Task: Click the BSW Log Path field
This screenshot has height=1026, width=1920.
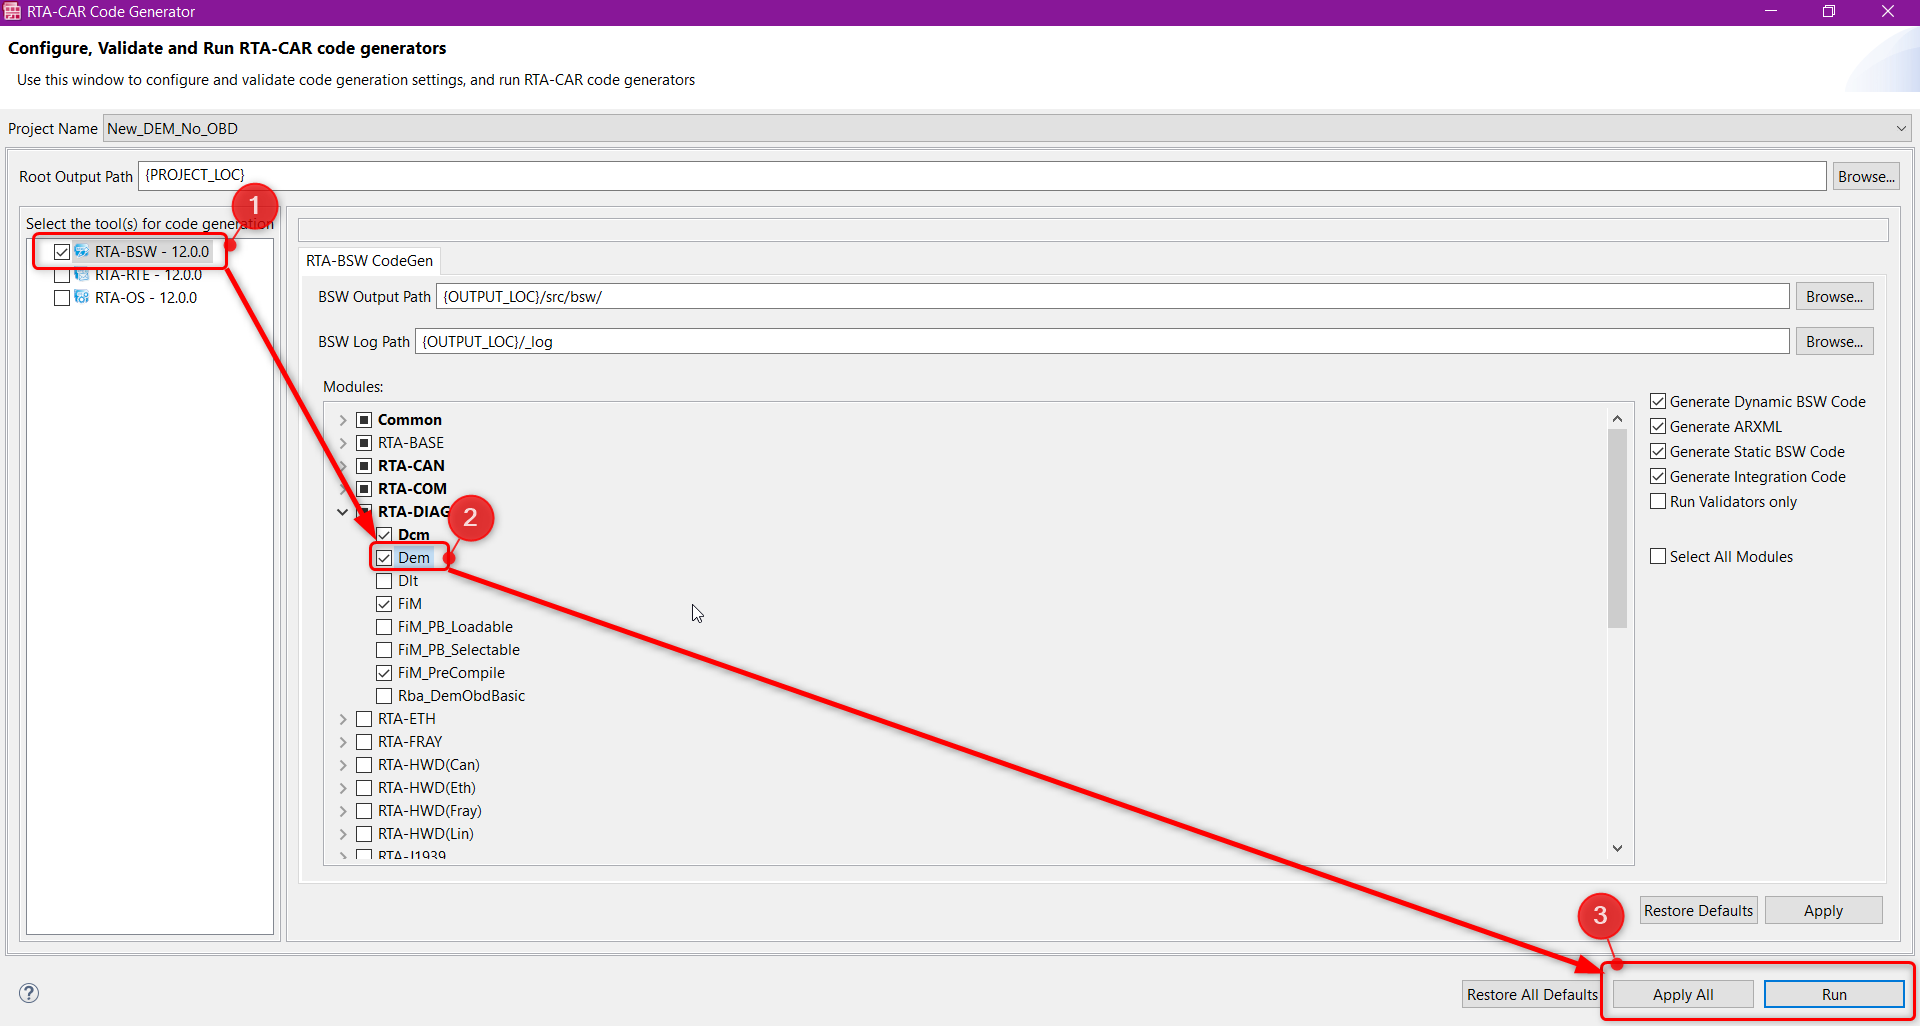Action: pyautogui.click(x=1102, y=341)
